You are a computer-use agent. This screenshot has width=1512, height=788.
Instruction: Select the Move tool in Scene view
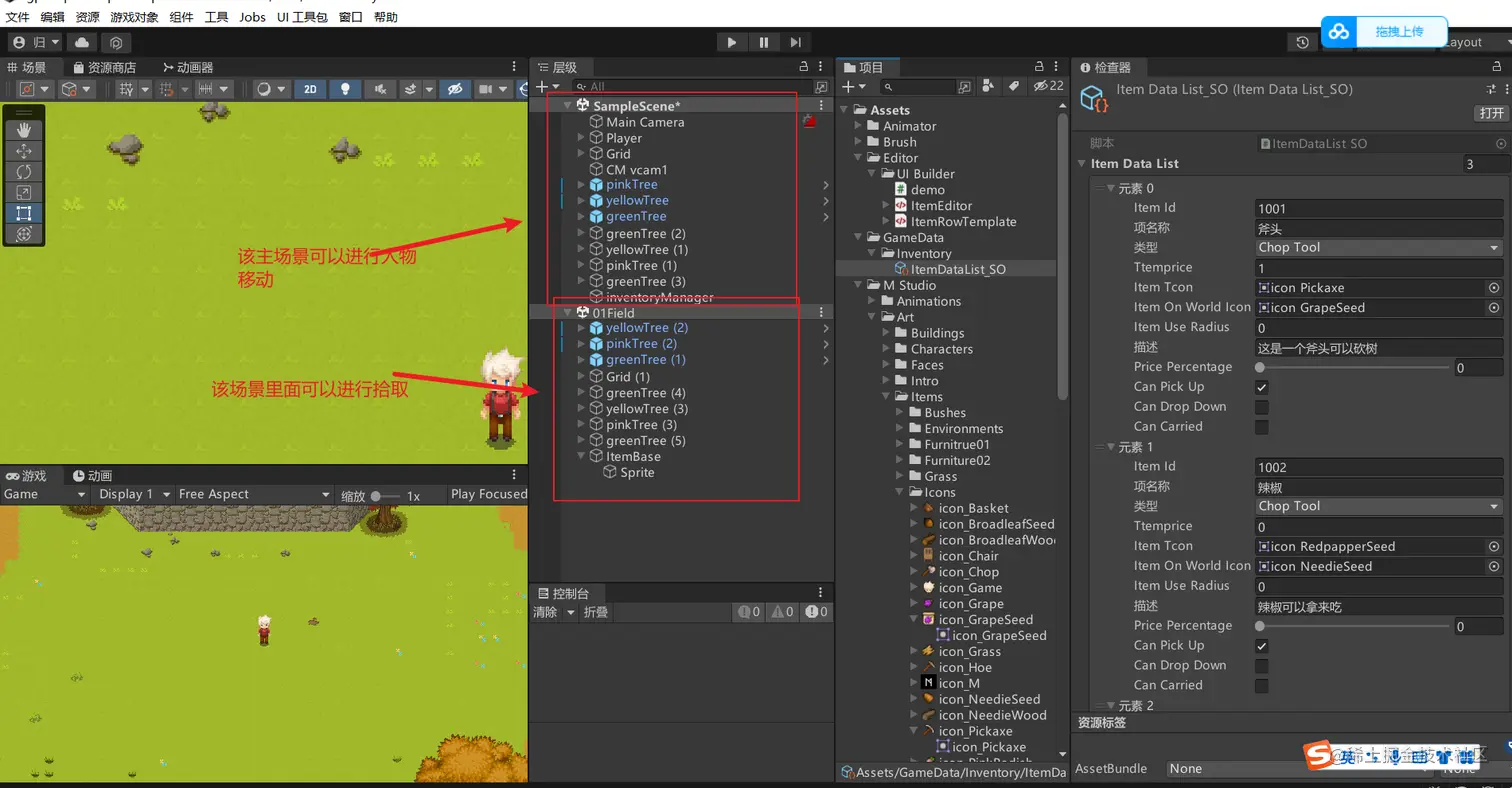coord(24,150)
